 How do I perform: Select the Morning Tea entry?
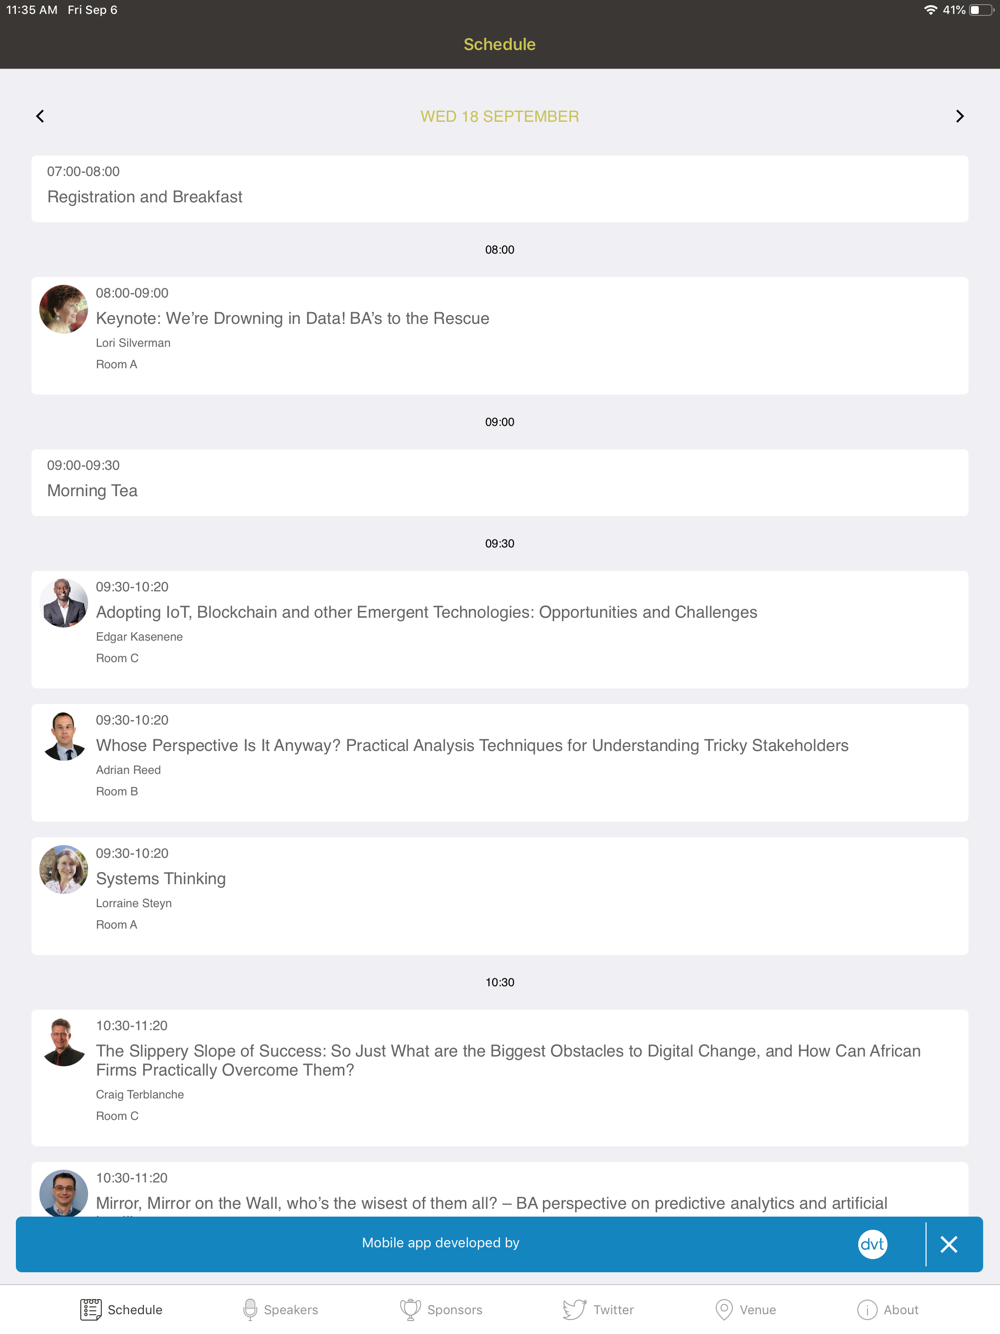[x=500, y=482]
